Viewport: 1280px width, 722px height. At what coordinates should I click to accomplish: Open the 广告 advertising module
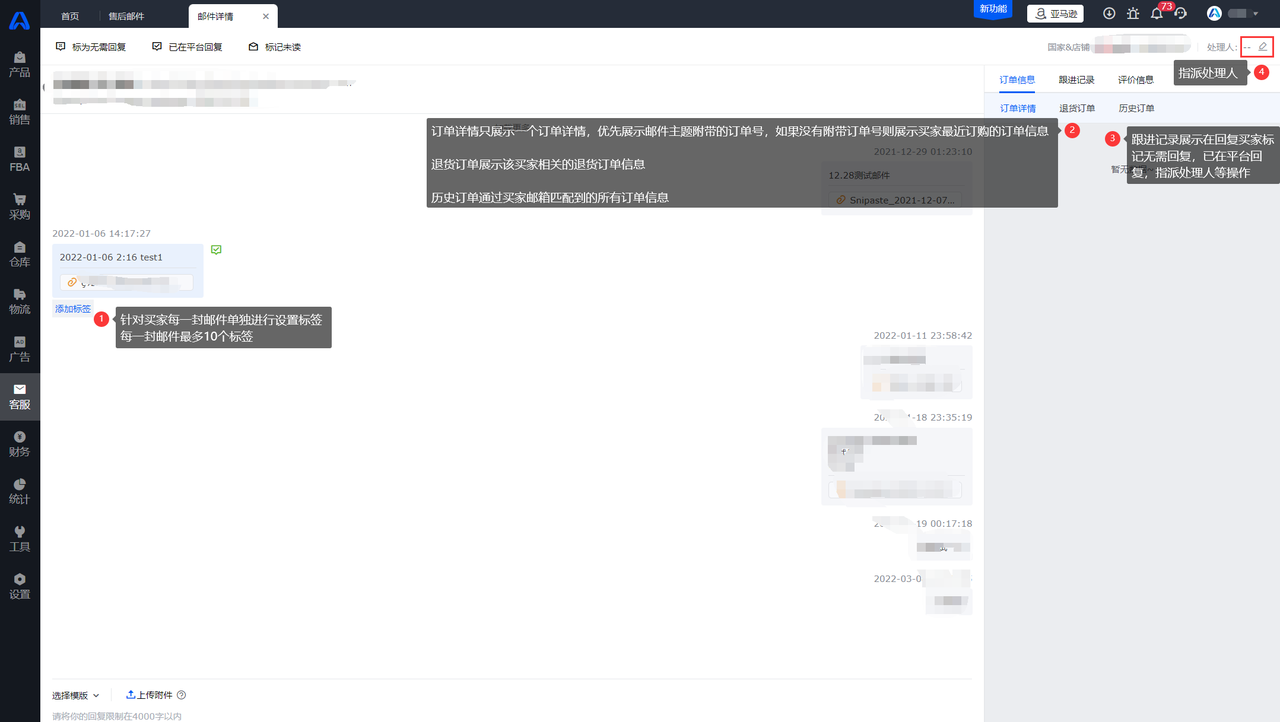pyautogui.click(x=19, y=349)
